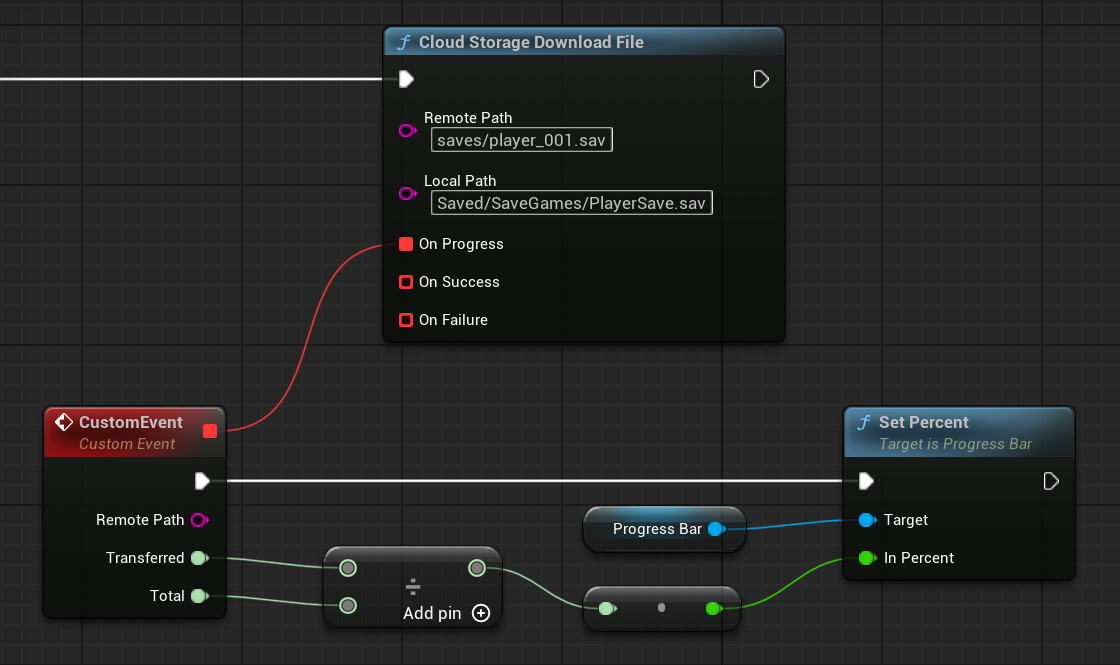The height and width of the screenshot is (665, 1120).
Task: Select the Cloud Storage Download File node title
Action: pyautogui.click(x=531, y=42)
